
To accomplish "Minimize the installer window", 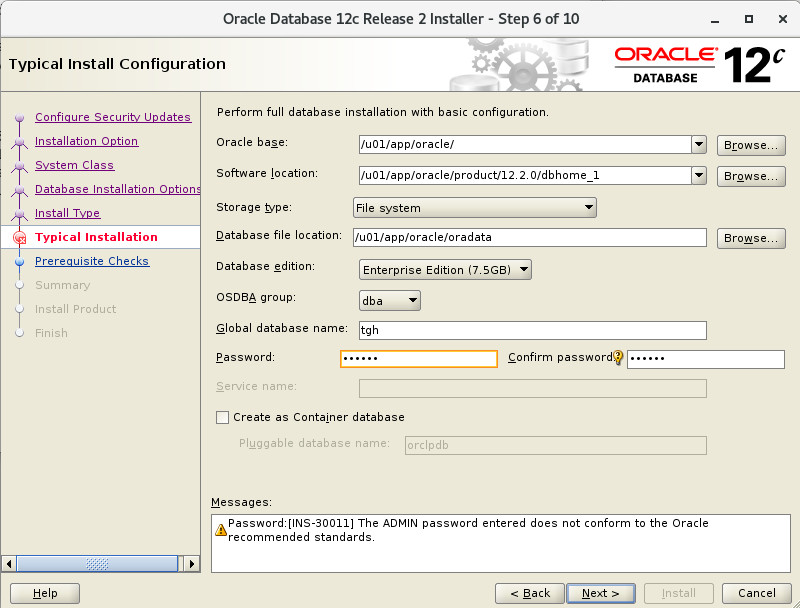I will [x=715, y=19].
